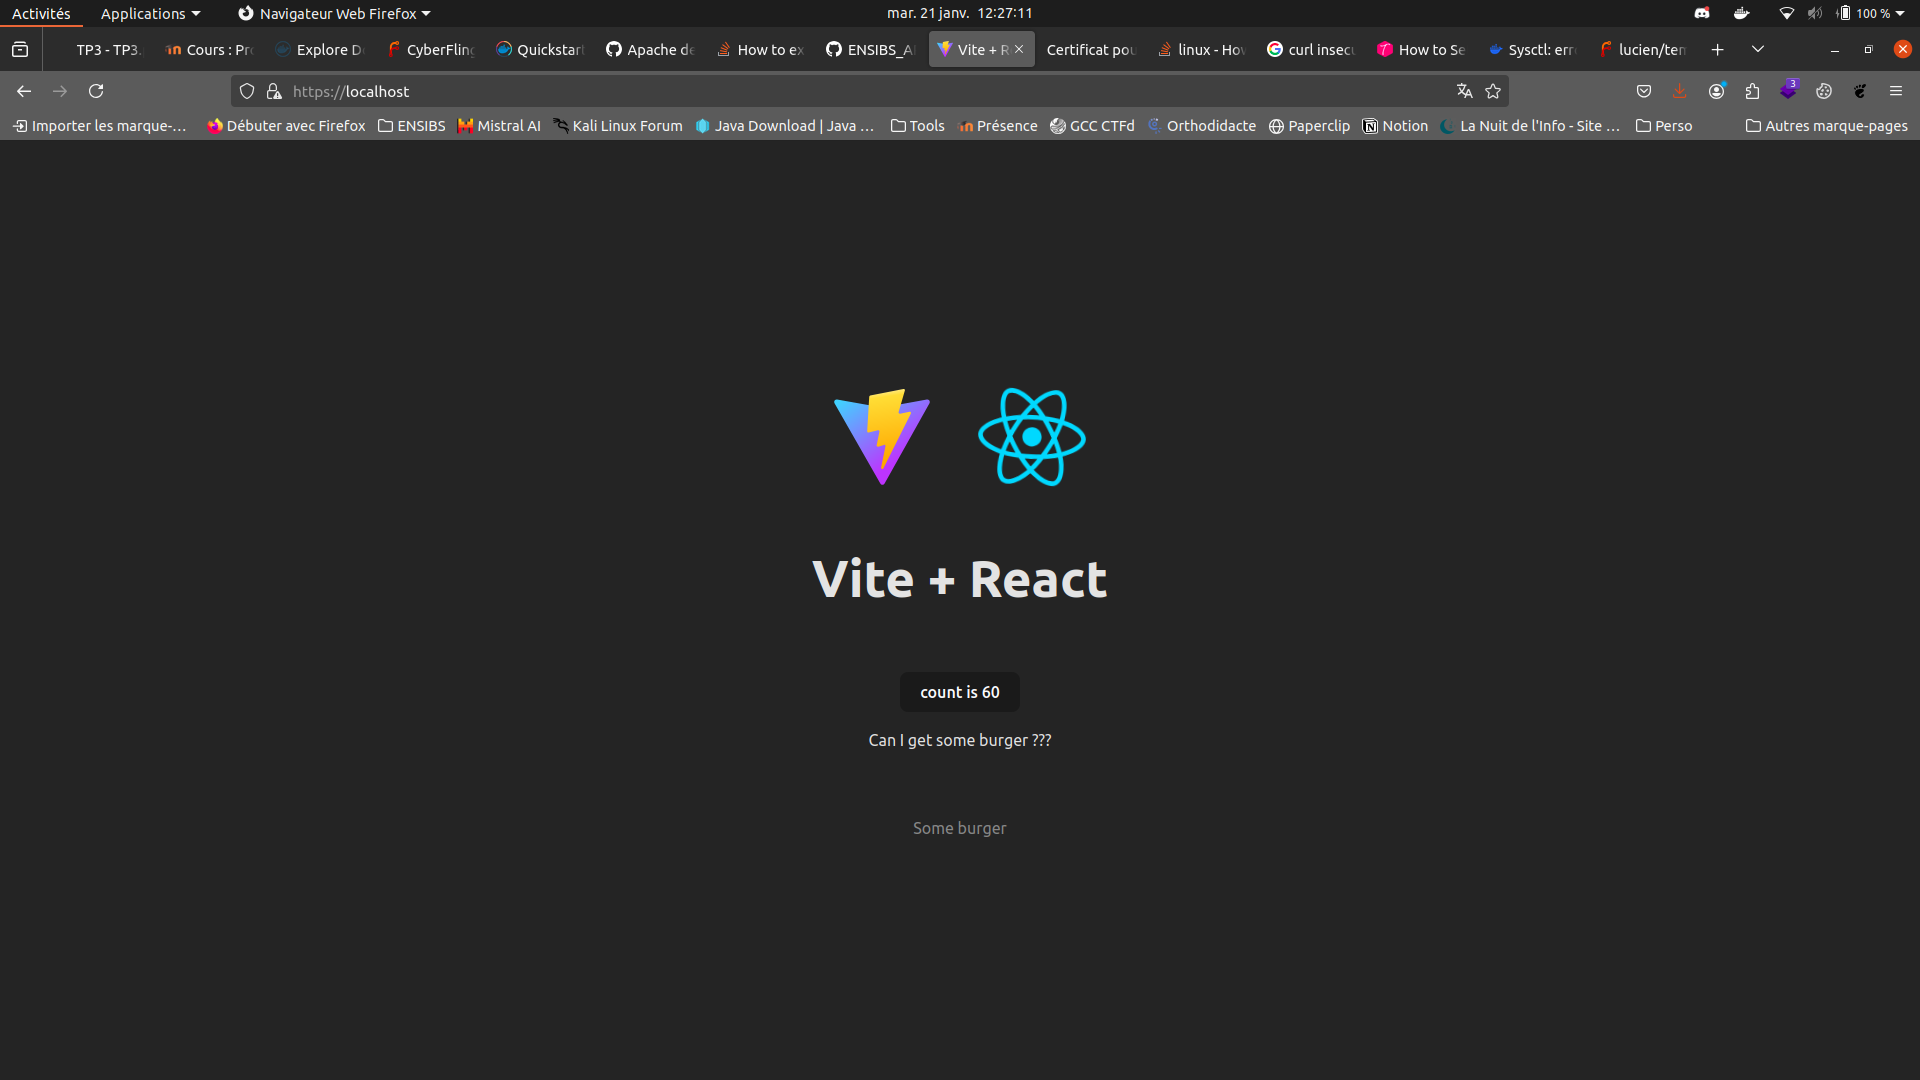The height and width of the screenshot is (1080, 1920).
Task: Open a new tab with plus
Action: [x=1718, y=49]
